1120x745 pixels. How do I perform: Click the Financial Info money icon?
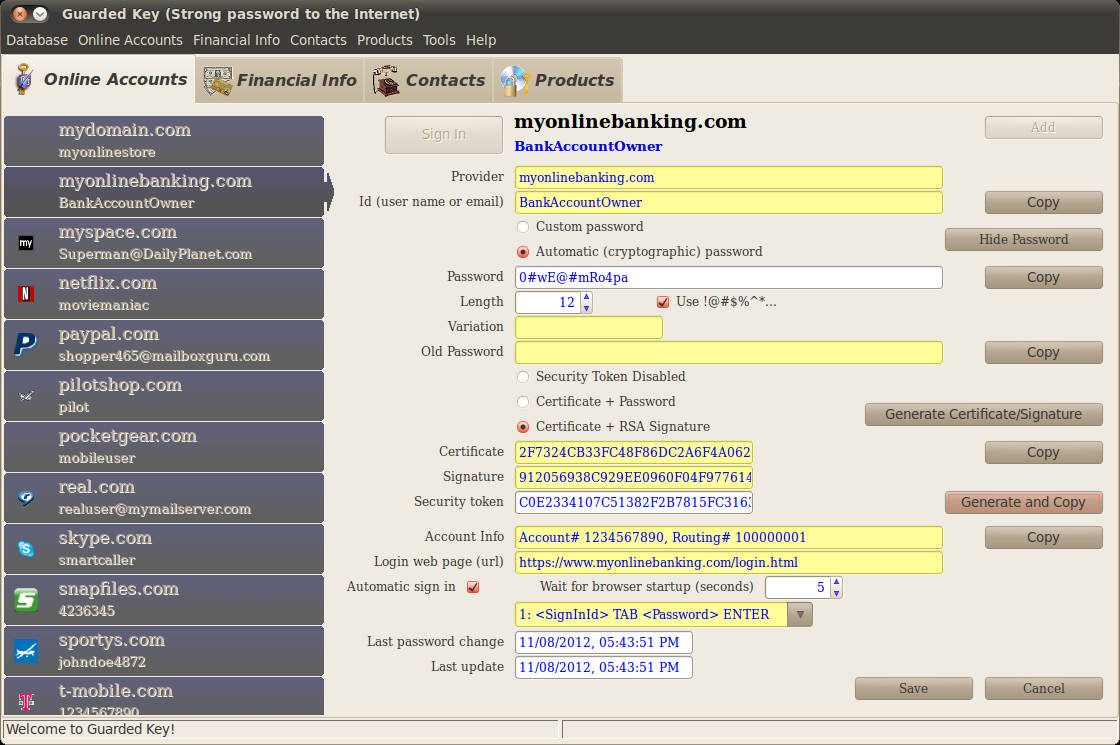[218, 80]
